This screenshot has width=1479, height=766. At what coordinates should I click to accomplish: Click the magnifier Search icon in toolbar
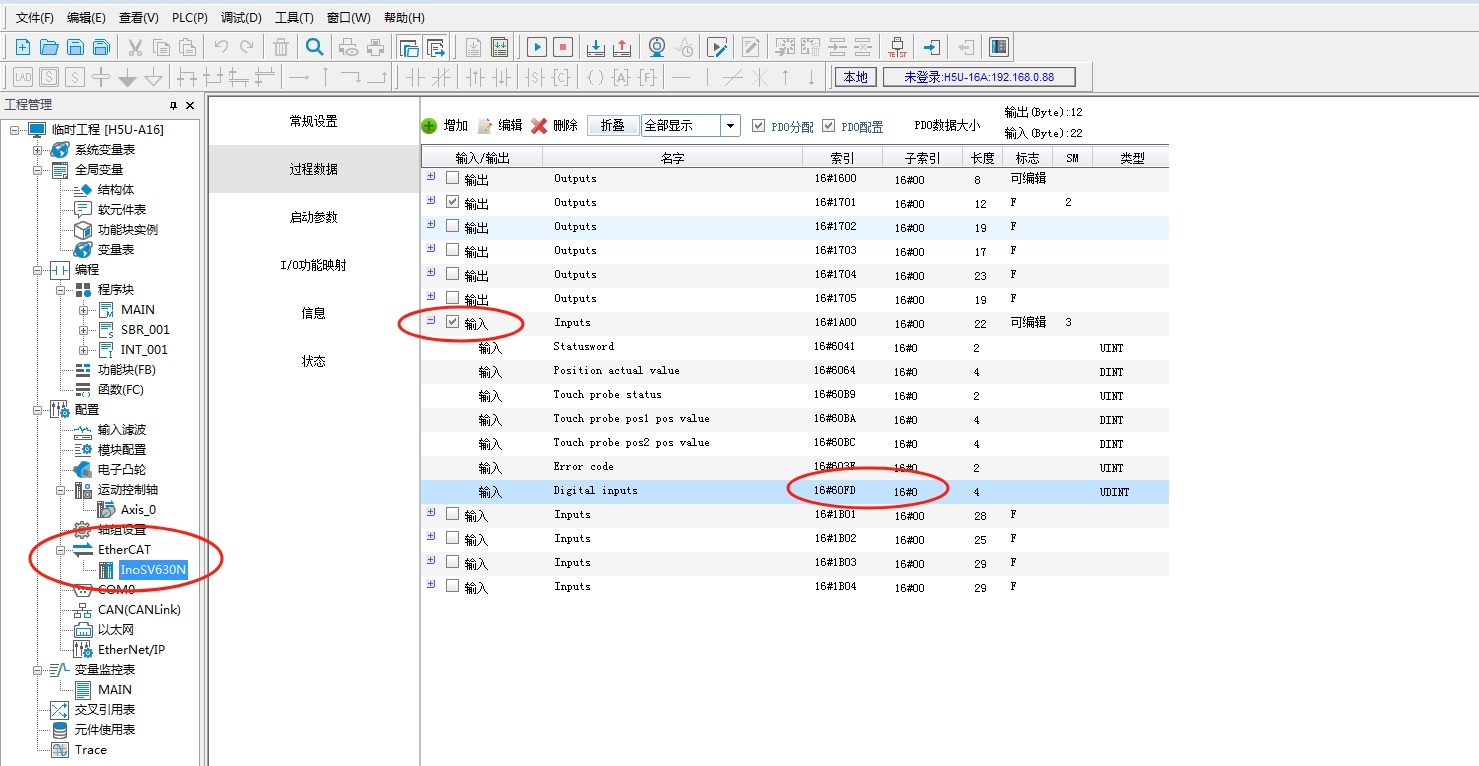click(x=314, y=47)
